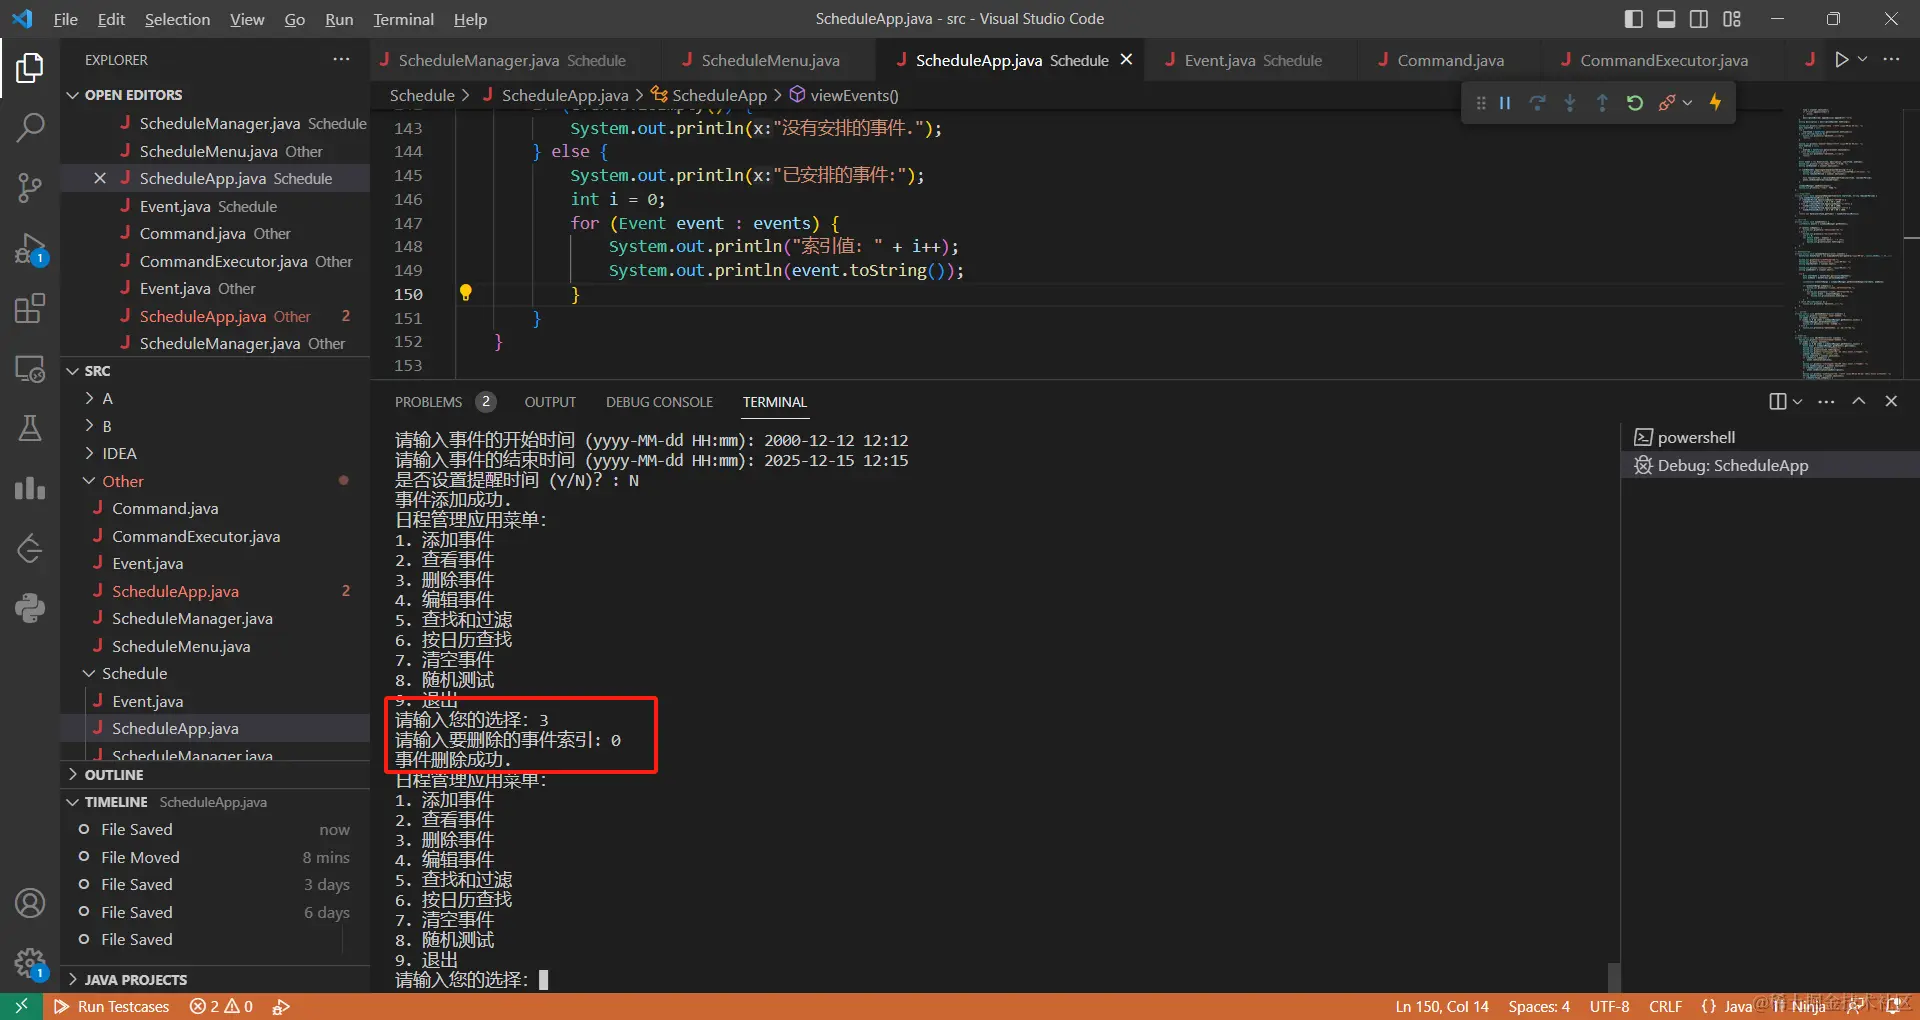The image size is (1920, 1020).
Task: Open the Search view in activity bar
Action: [30, 127]
